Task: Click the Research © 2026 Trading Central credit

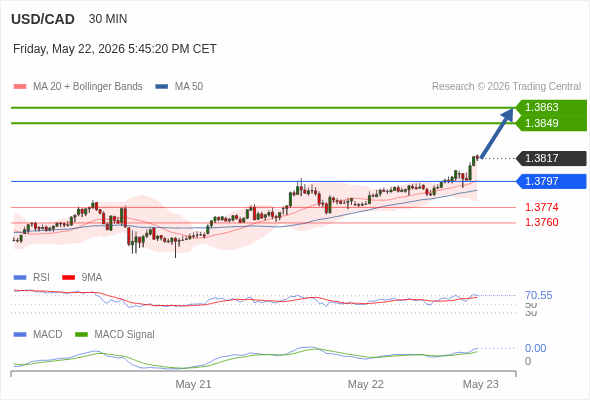Action: pyautogui.click(x=506, y=87)
